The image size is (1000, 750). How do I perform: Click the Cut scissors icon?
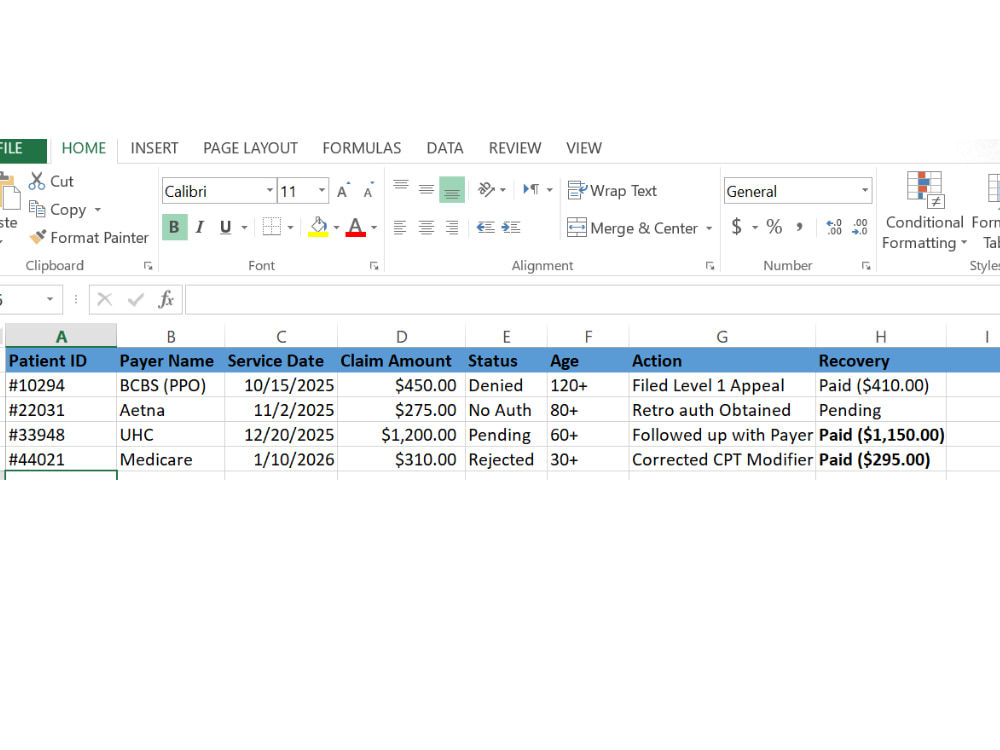36,181
